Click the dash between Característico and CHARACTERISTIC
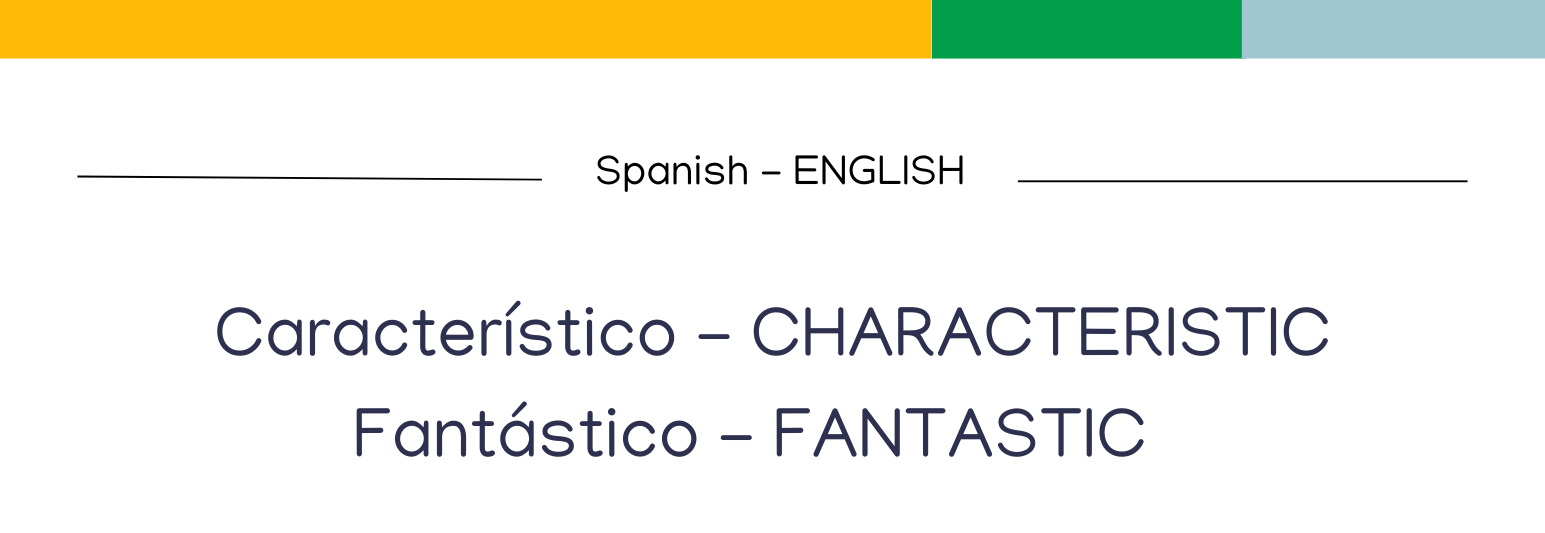Image resolution: width=1545 pixels, height=533 pixels. (713, 335)
